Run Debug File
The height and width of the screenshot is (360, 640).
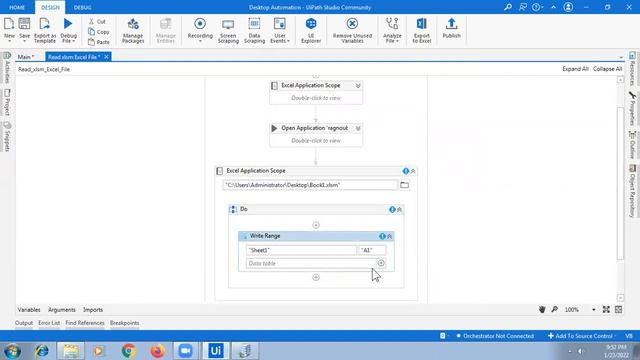coord(68,30)
